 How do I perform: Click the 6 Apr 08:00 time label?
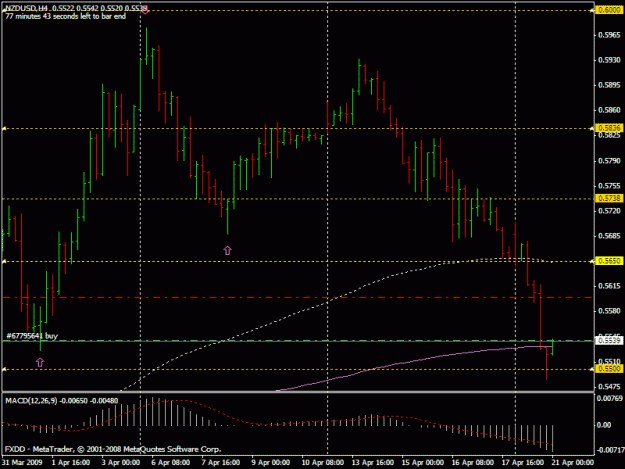click(x=170, y=463)
